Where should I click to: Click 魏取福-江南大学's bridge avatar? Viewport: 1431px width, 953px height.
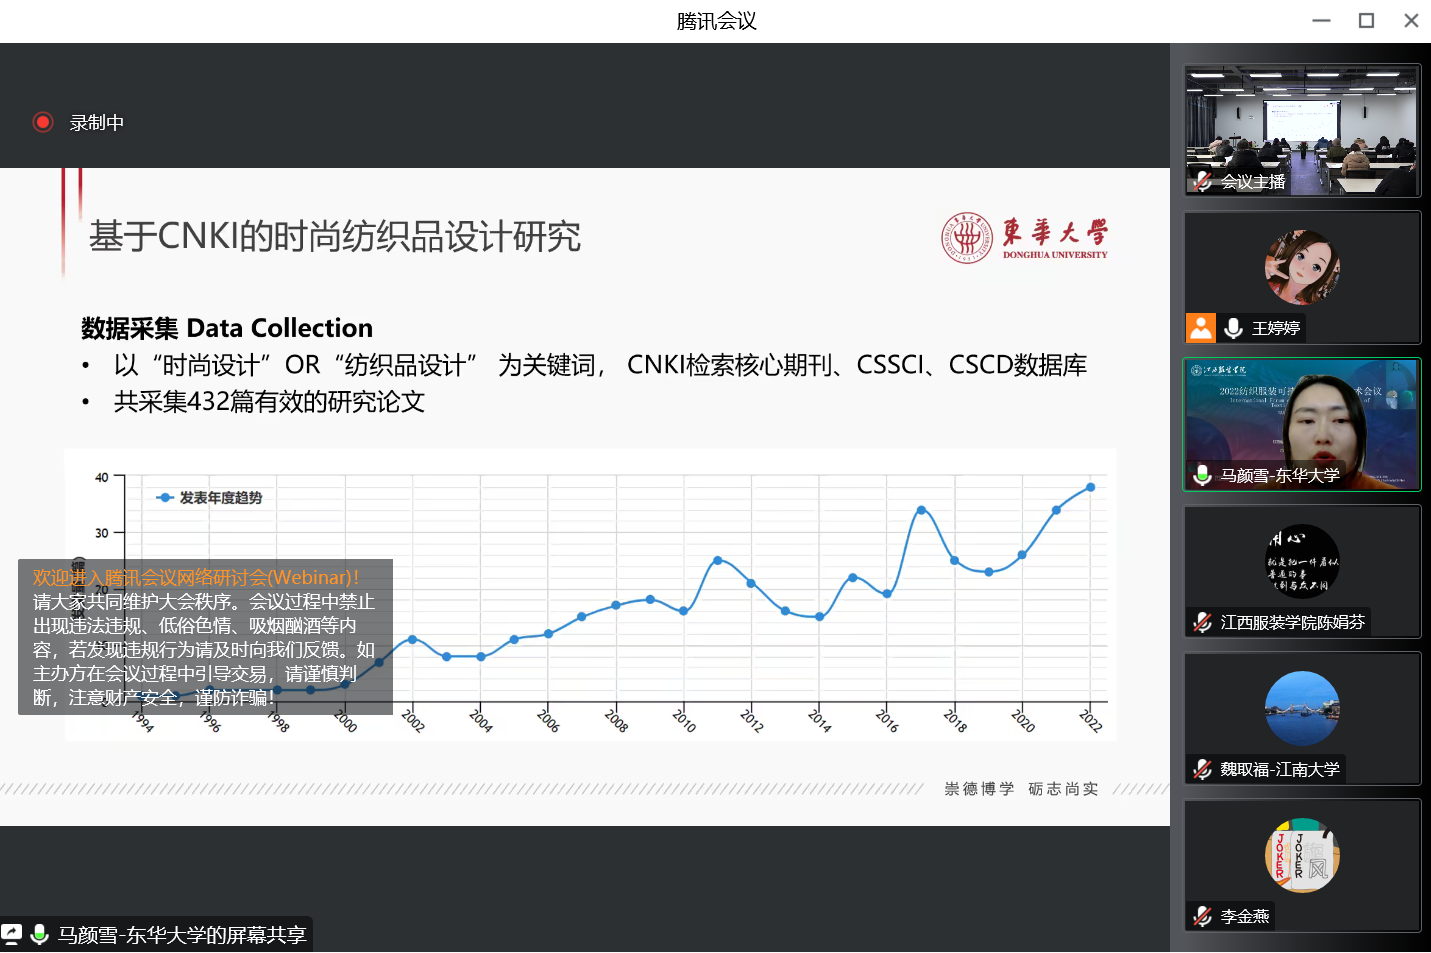click(x=1302, y=708)
